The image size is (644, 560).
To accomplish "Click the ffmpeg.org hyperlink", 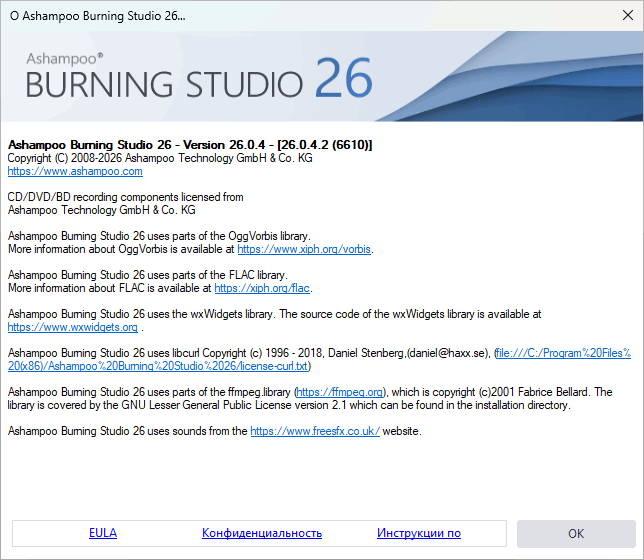I will 340,392.
